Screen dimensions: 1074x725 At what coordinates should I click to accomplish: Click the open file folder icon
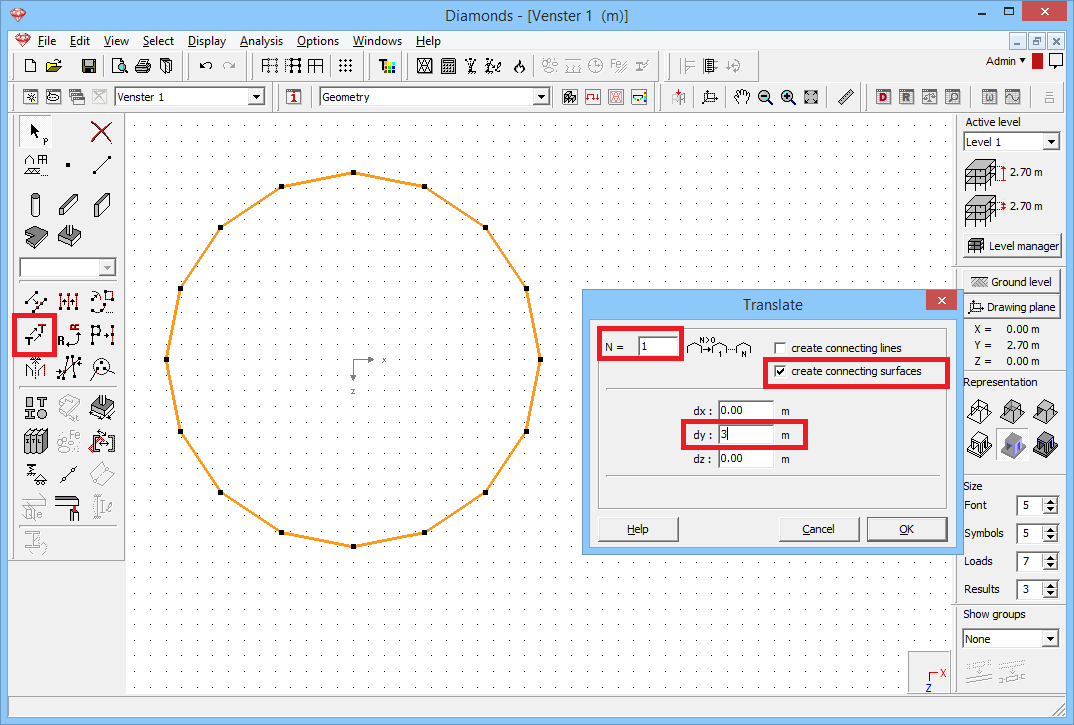point(54,66)
